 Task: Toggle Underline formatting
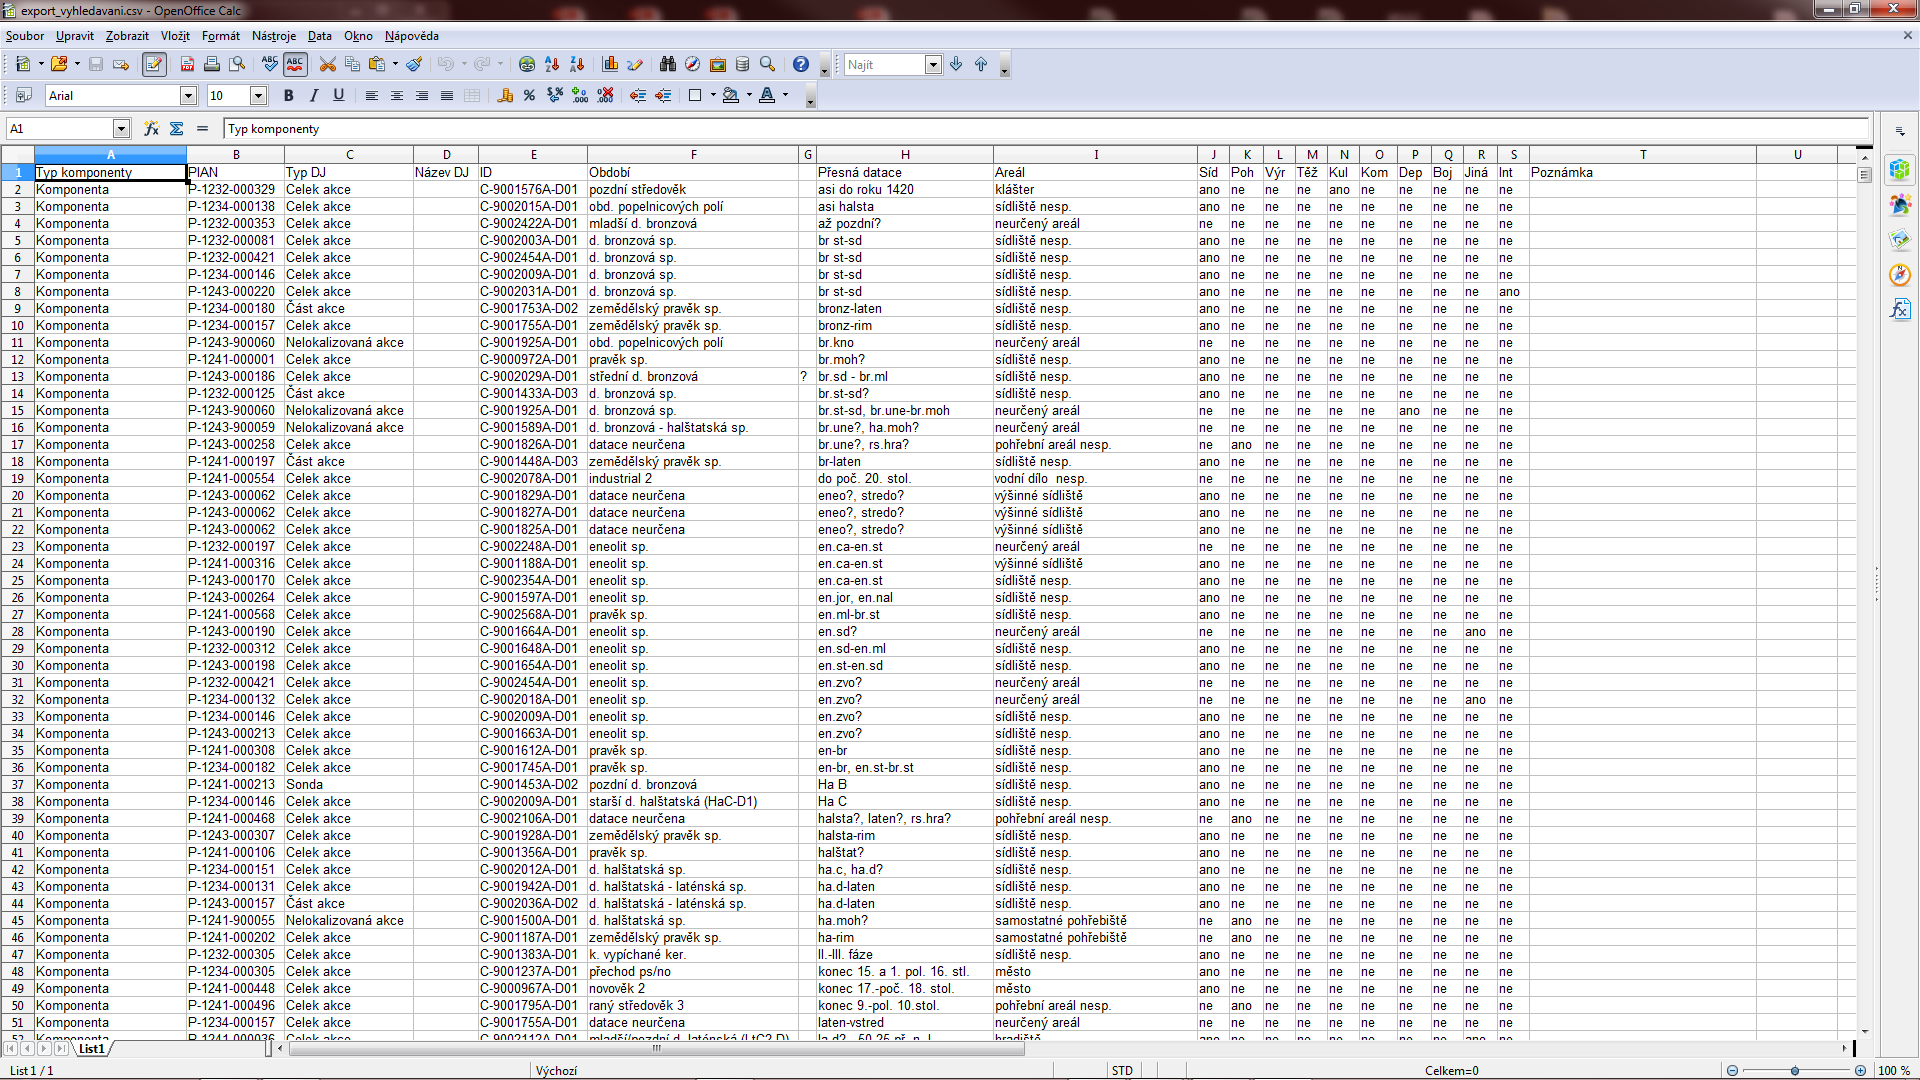(339, 96)
